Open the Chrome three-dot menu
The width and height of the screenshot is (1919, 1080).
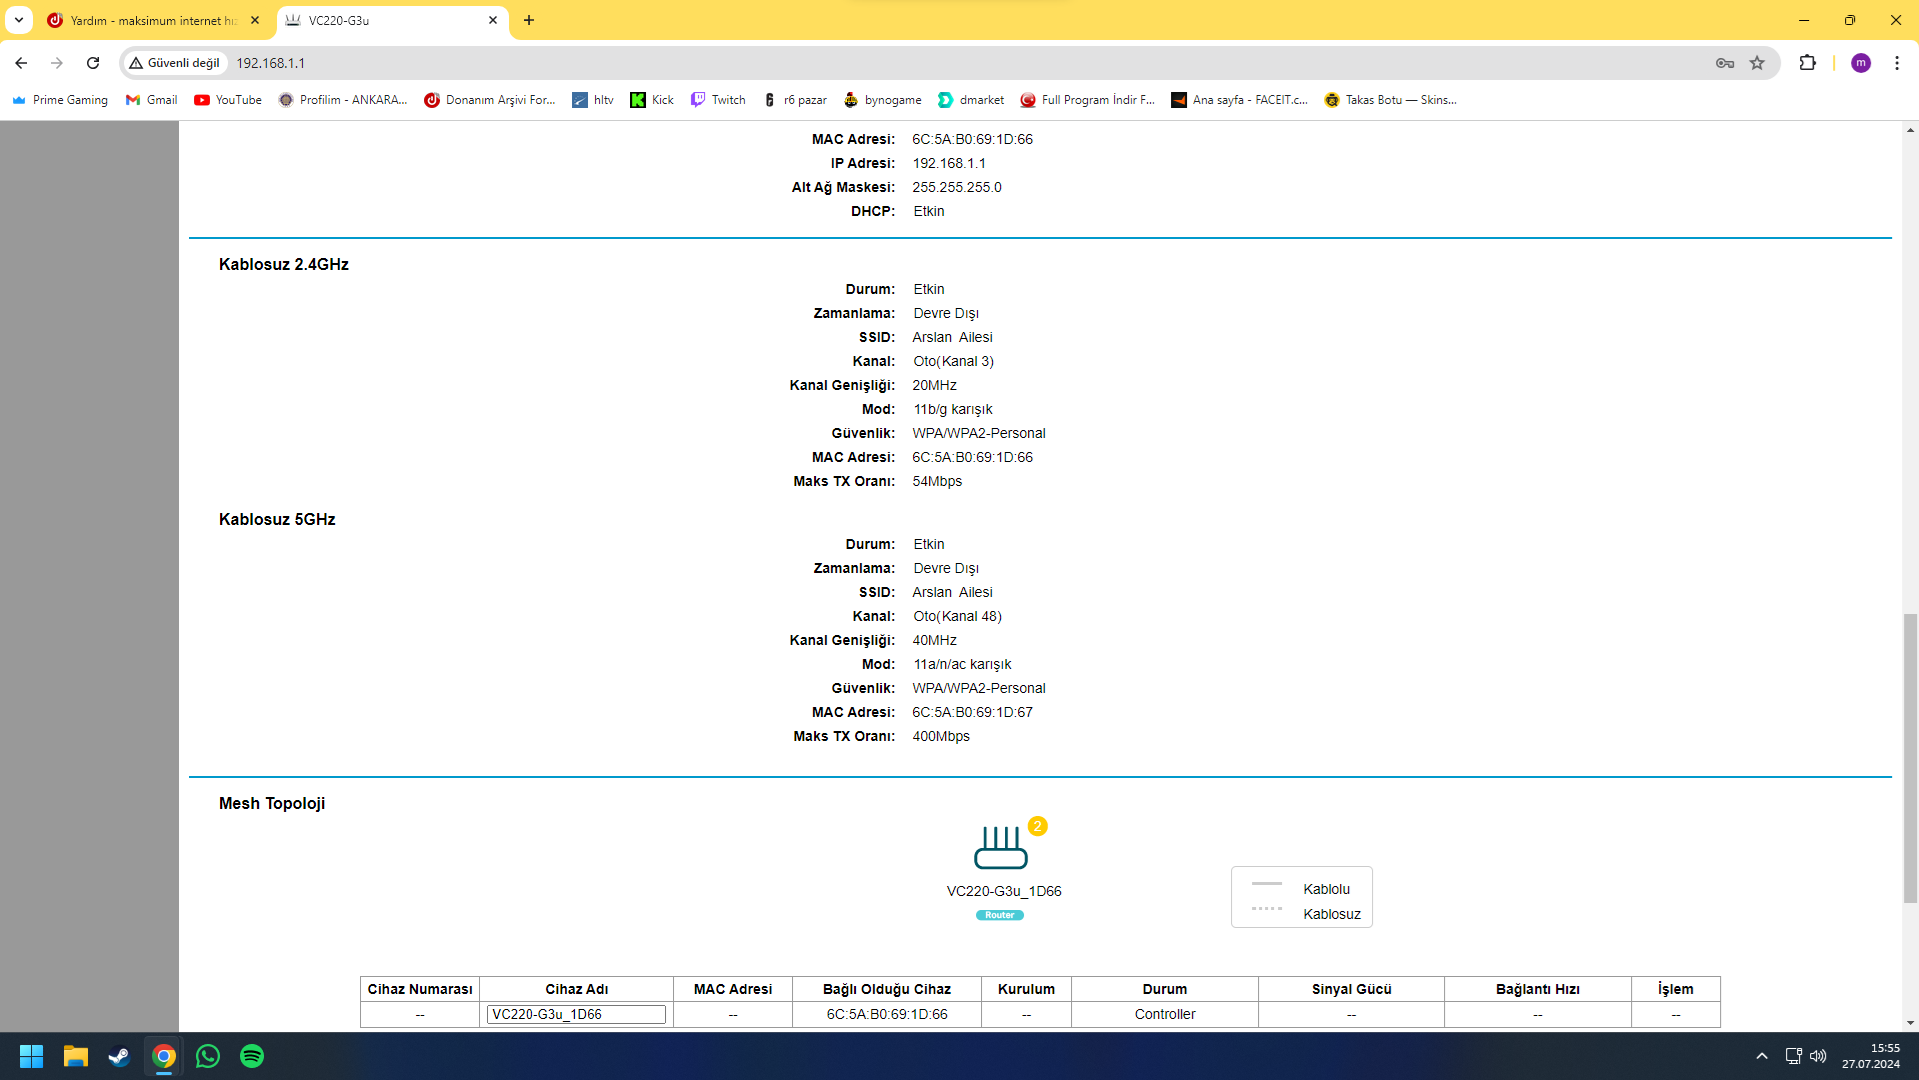click(1897, 63)
